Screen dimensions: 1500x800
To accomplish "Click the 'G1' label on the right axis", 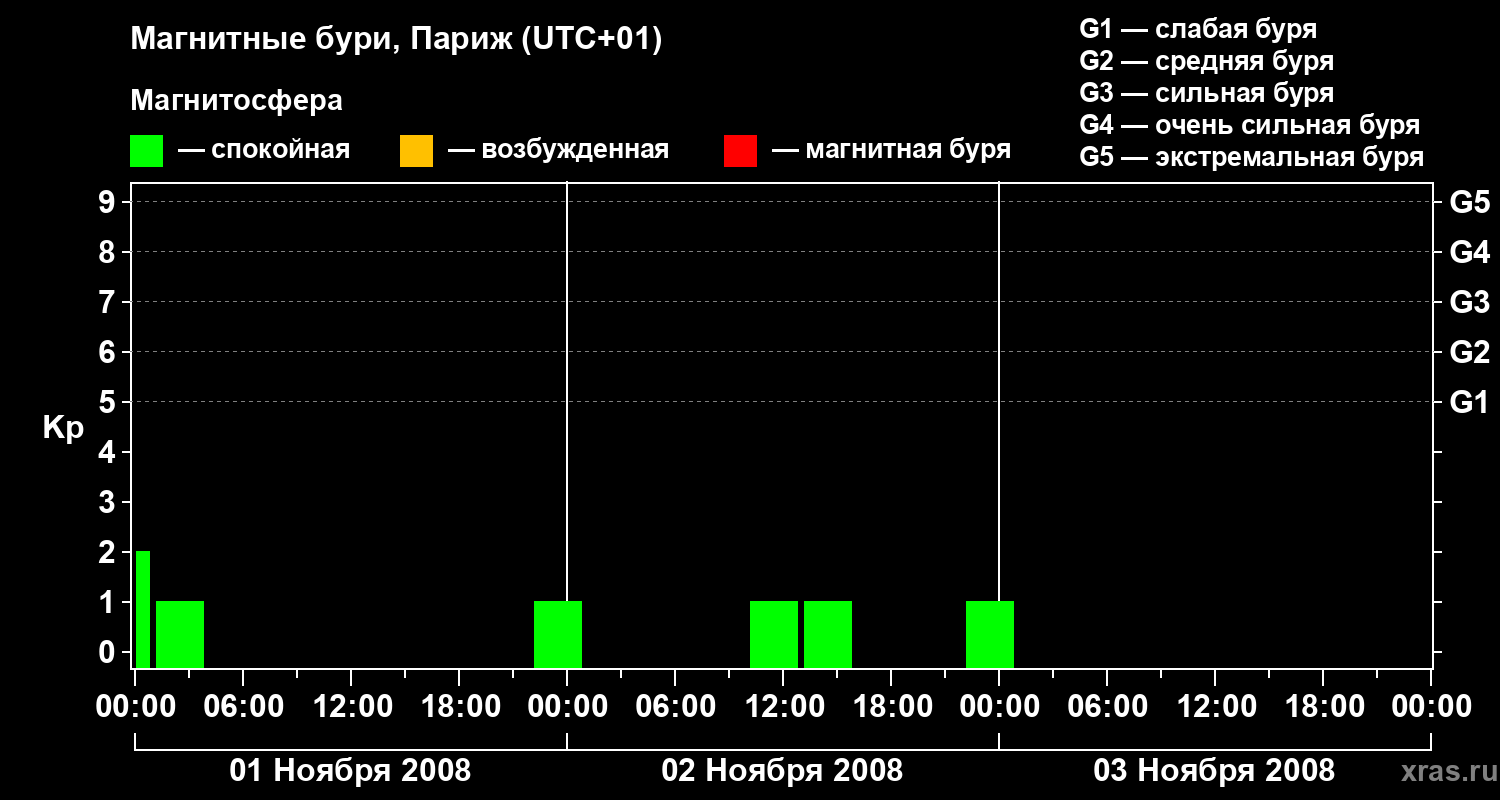I will pos(1470,402).
